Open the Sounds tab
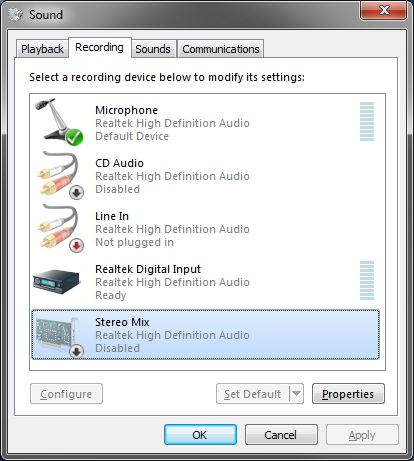Viewport: 414px width, 461px height. pyautogui.click(x=153, y=49)
